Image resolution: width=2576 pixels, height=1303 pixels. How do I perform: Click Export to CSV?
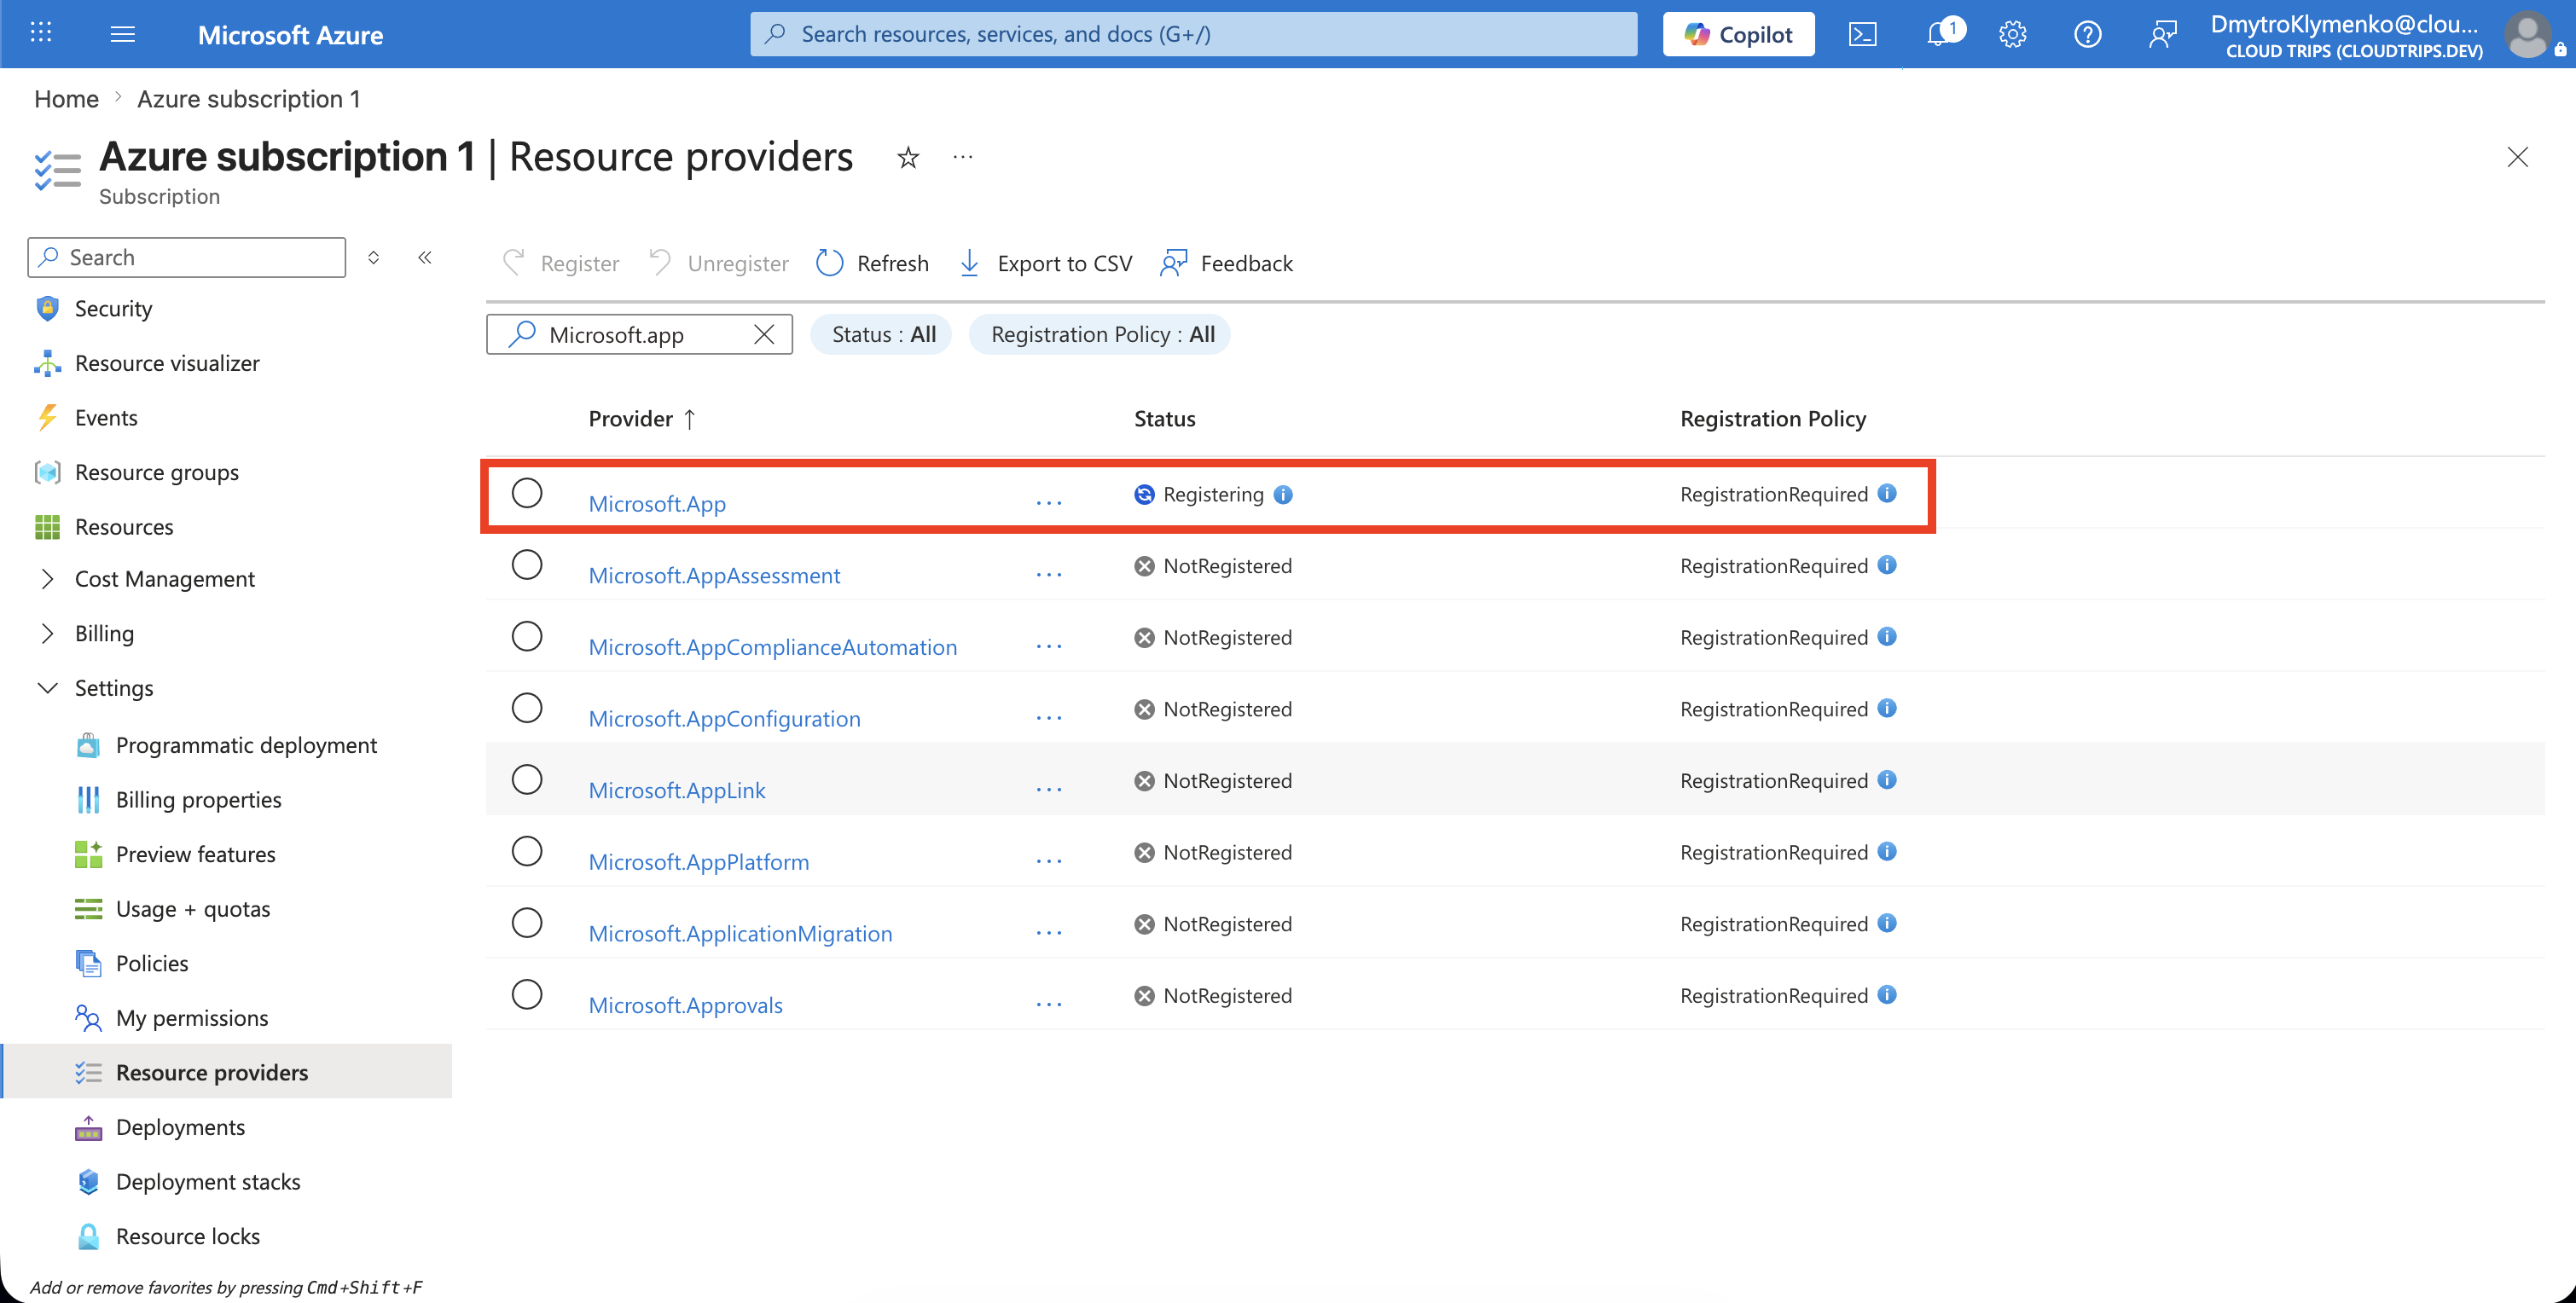pos(1046,263)
